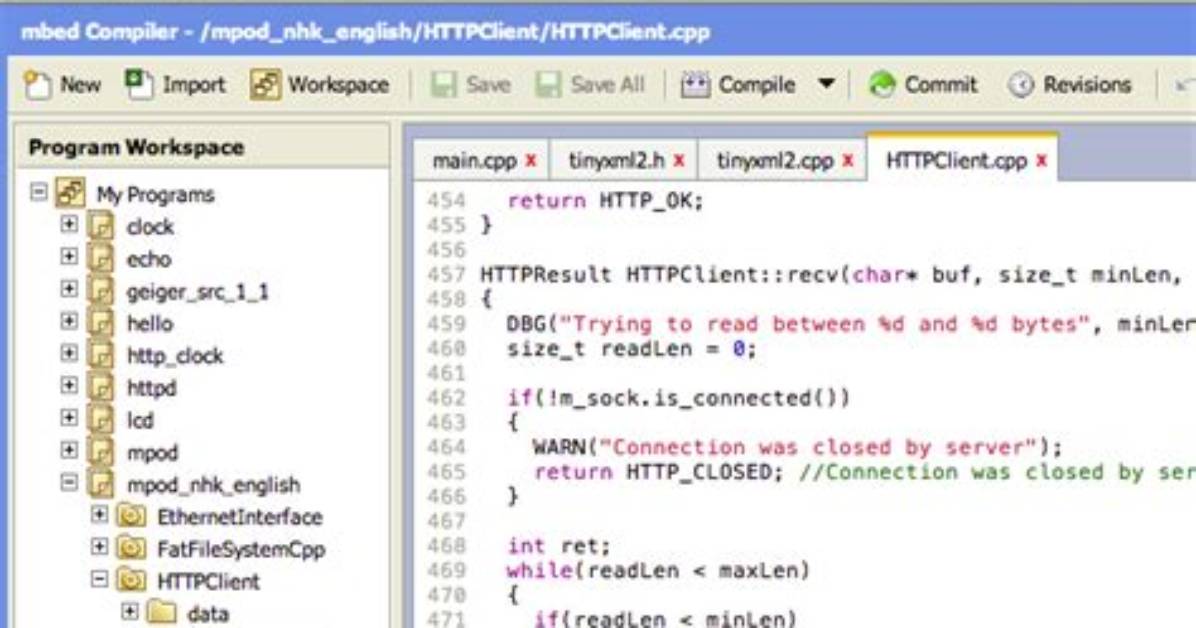Click the geiger_src_1_1 program icon
The width and height of the screenshot is (1196, 628).
pos(101,291)
